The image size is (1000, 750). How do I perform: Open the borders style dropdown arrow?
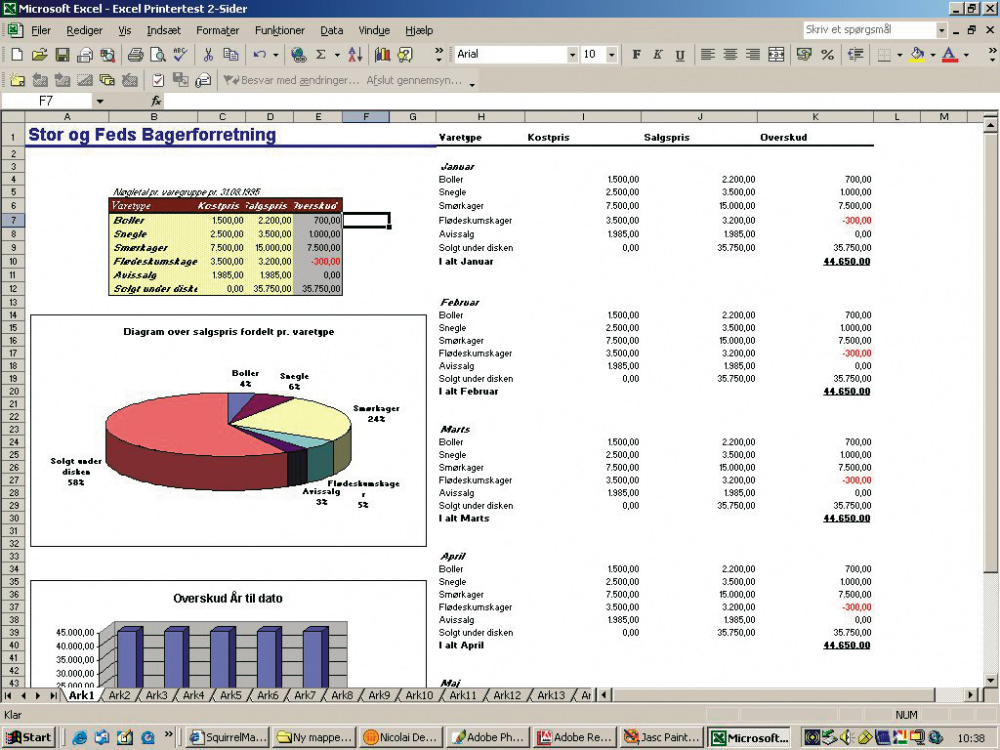pos(899,55)
